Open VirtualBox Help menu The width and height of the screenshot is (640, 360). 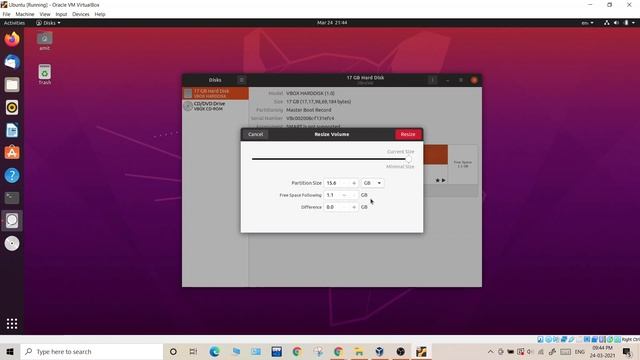[100, 14]
